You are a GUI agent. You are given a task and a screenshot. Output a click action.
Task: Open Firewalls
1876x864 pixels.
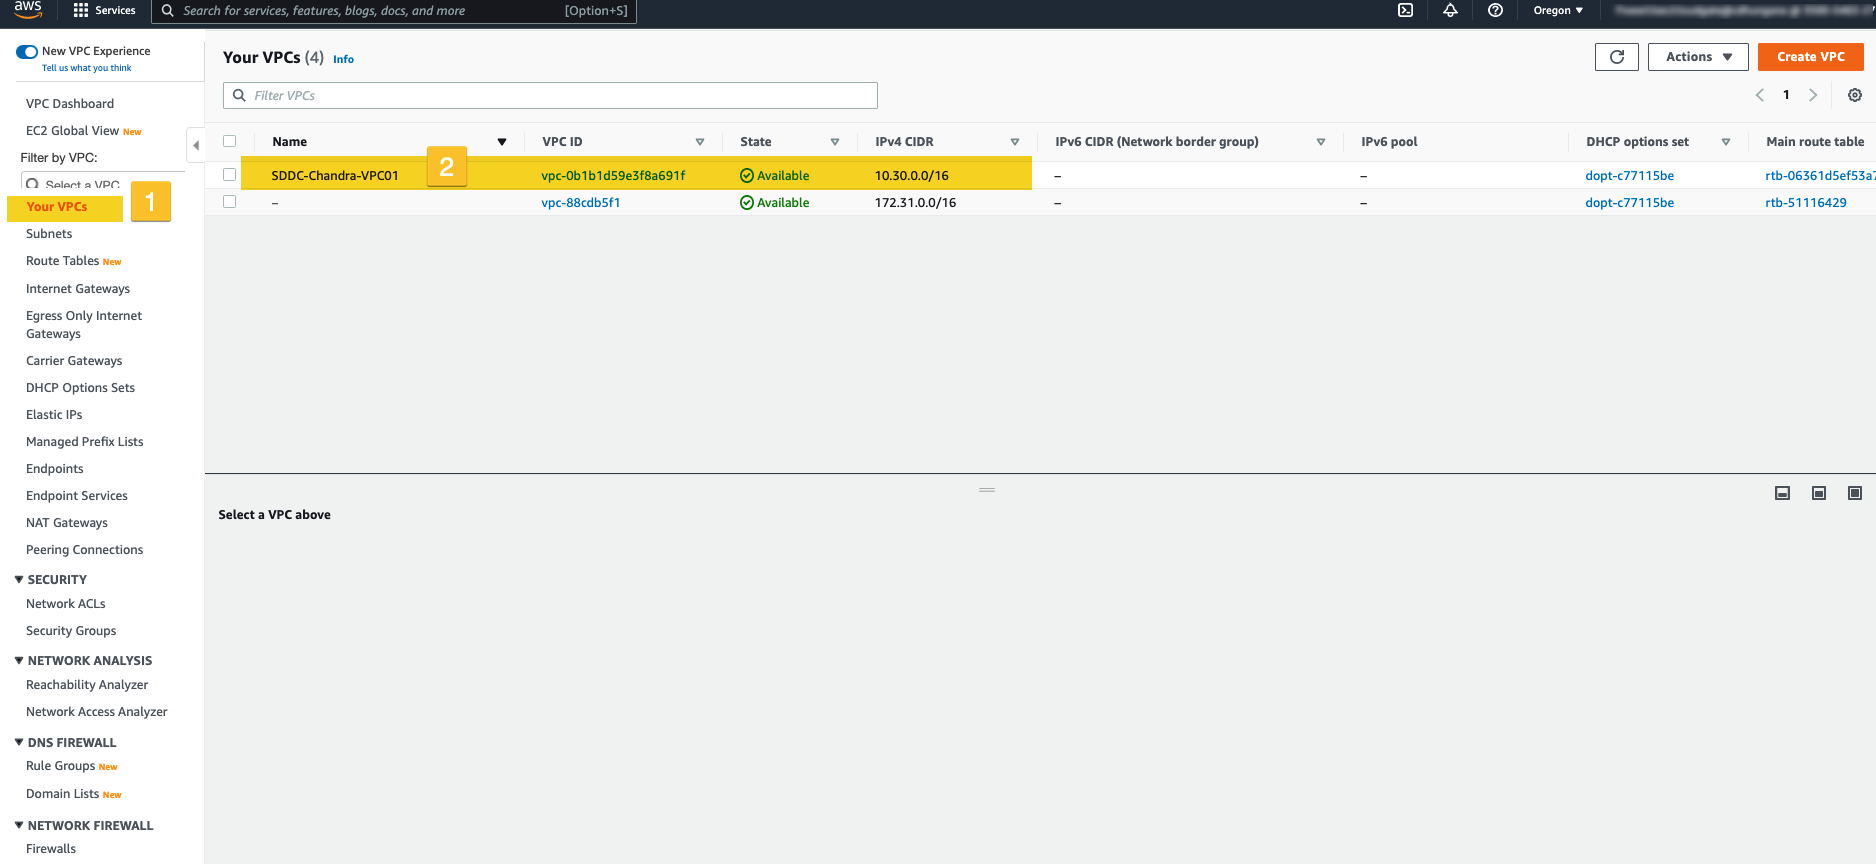[51, 849]
